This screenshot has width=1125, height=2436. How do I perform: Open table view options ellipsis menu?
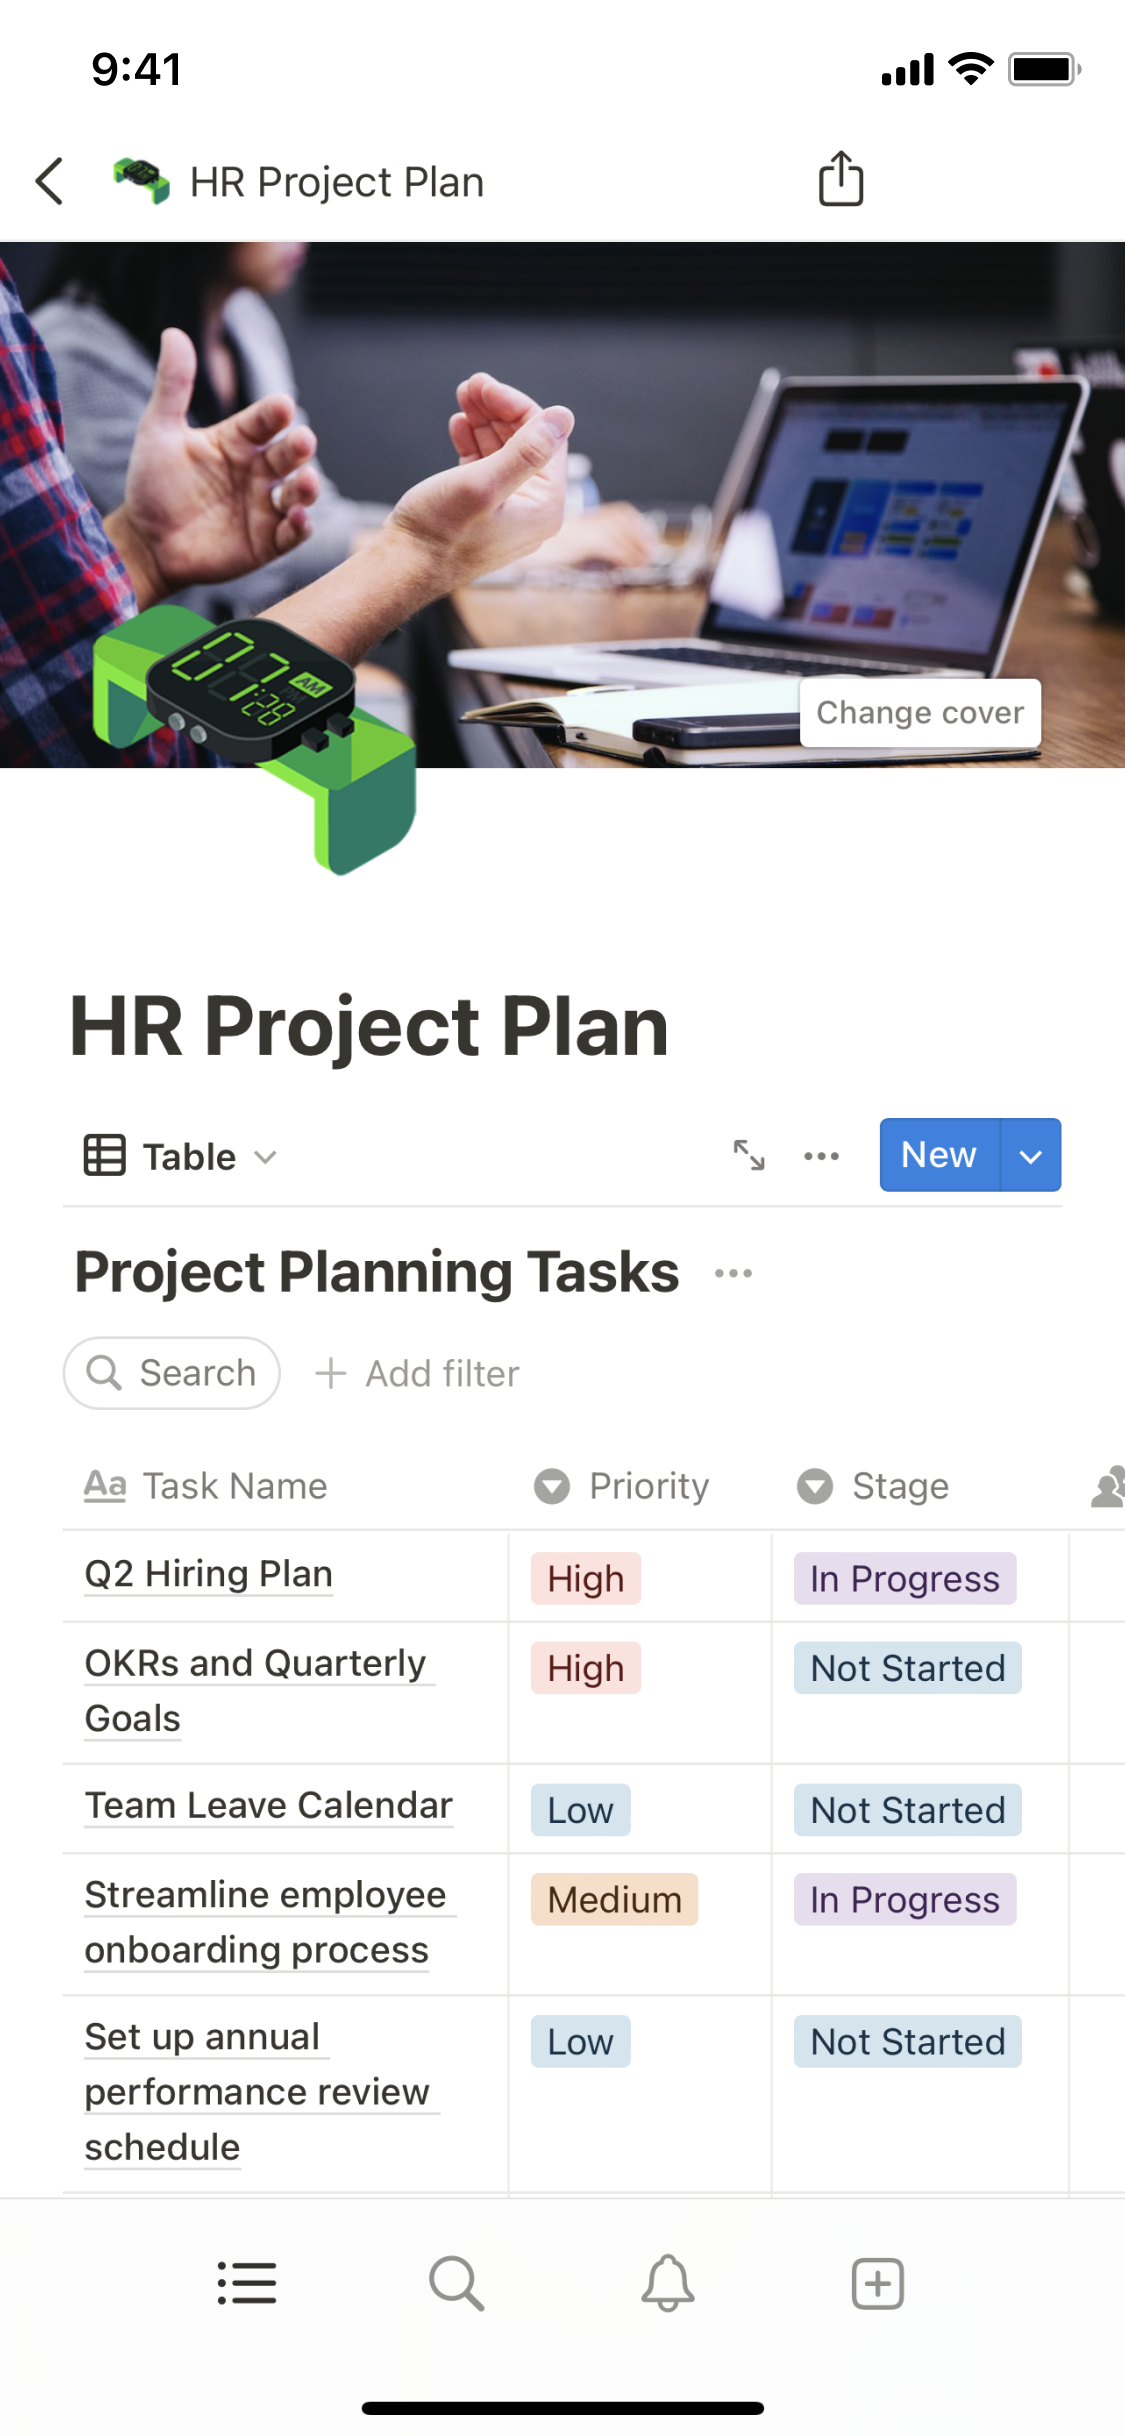[x=821, y=1156]
